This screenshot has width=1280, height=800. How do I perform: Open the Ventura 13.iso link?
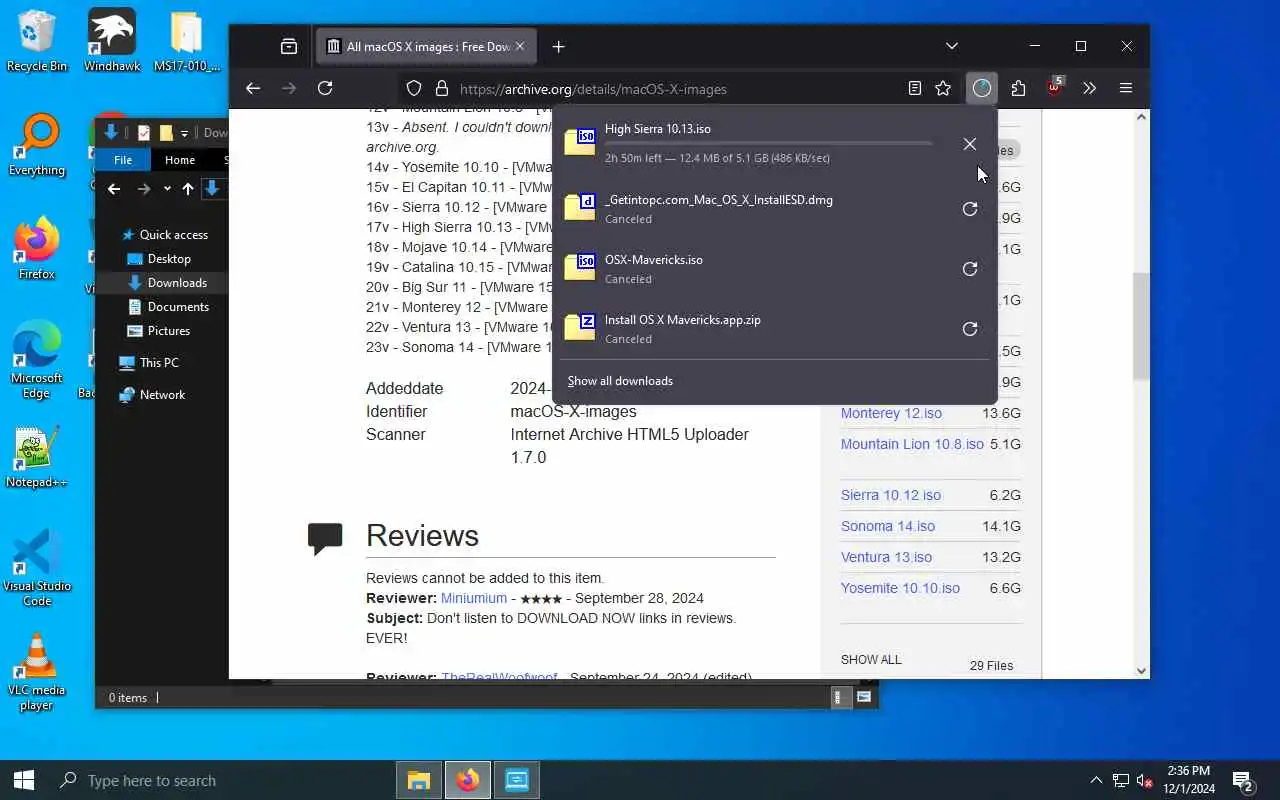coord(886,557)
